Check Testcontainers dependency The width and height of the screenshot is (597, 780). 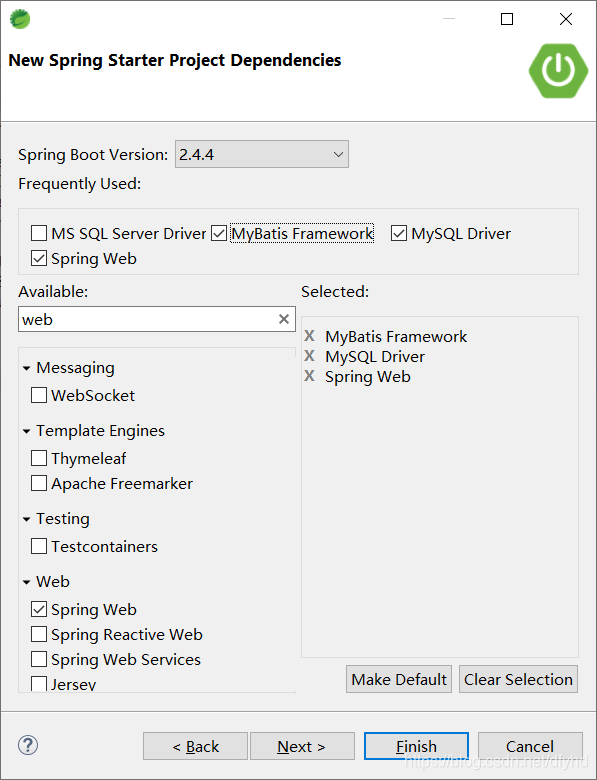[x=39, y=546]
